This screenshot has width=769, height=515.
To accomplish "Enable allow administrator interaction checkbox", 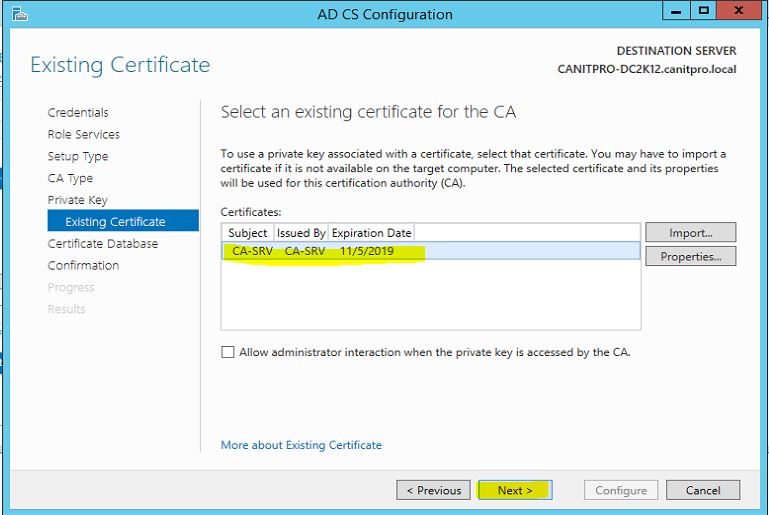I will 228,352.
